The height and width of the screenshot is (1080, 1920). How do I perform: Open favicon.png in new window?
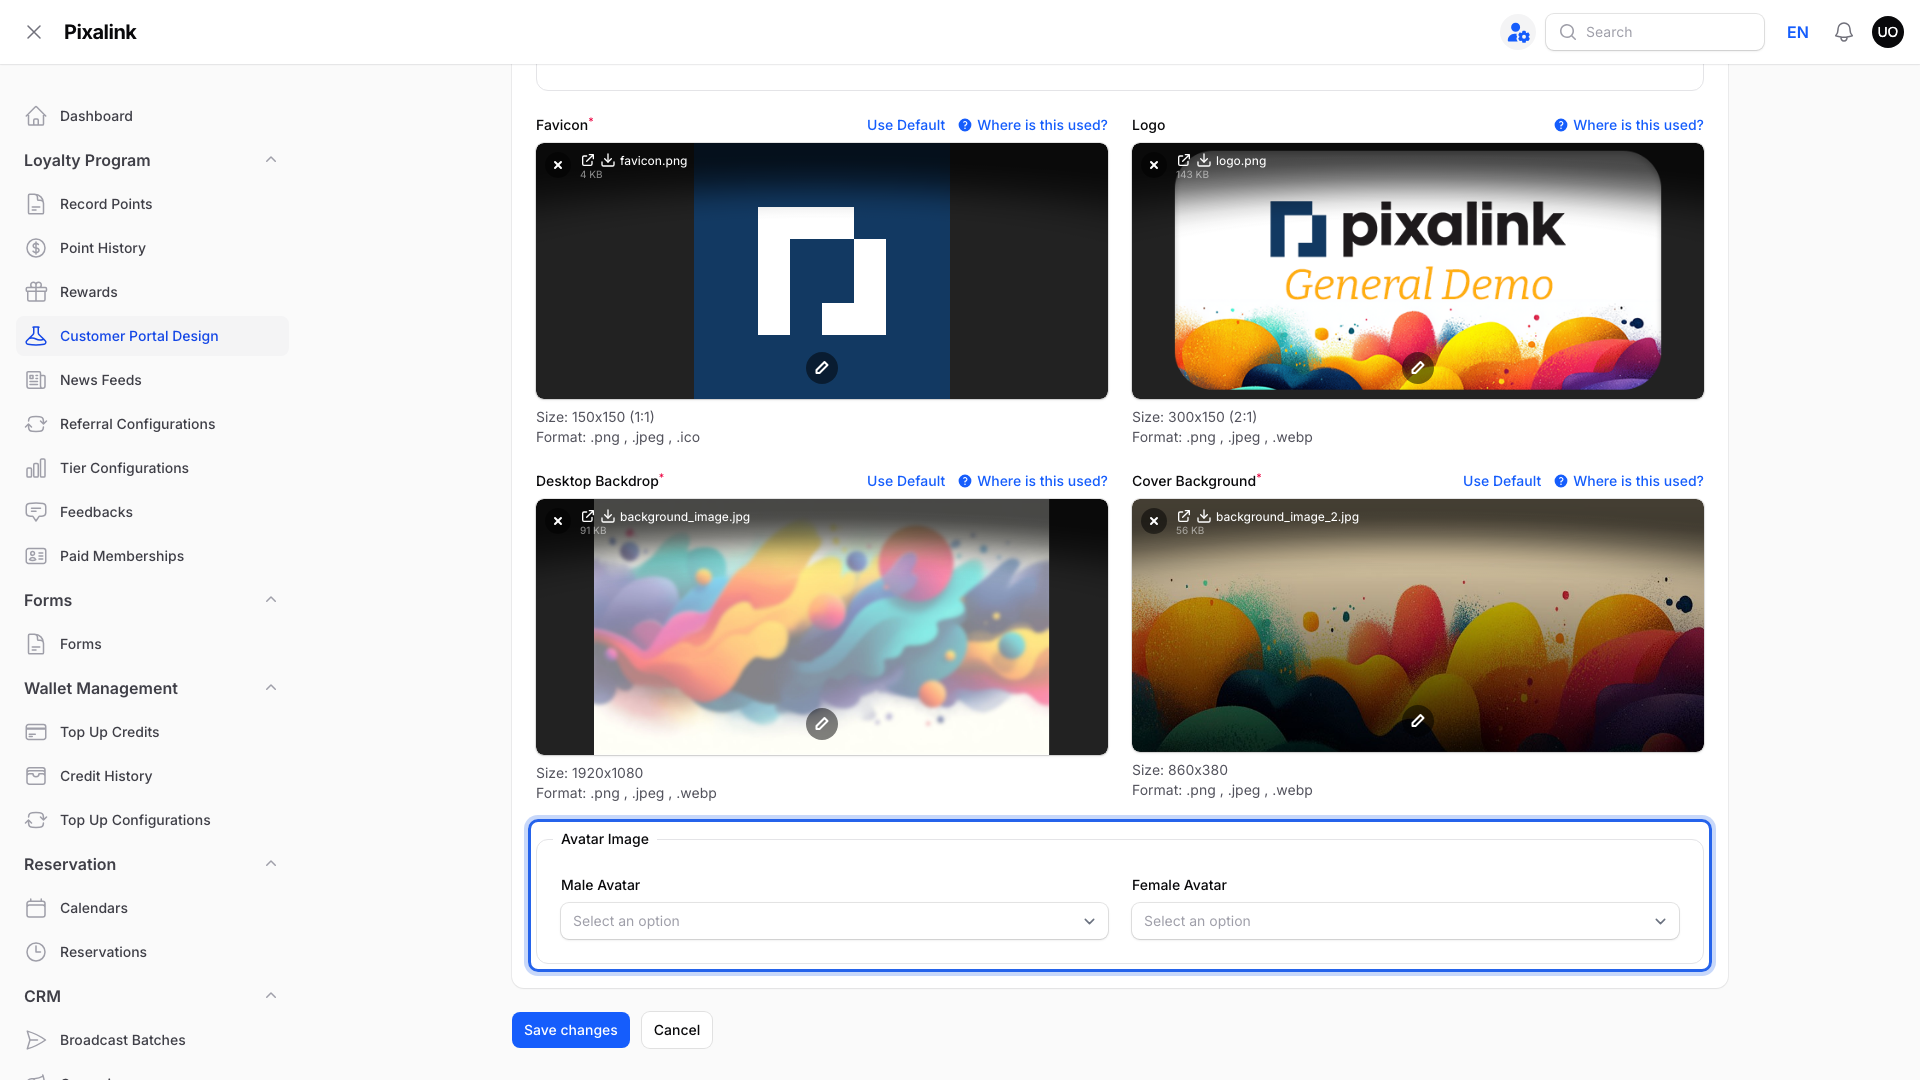pos(588,160)
